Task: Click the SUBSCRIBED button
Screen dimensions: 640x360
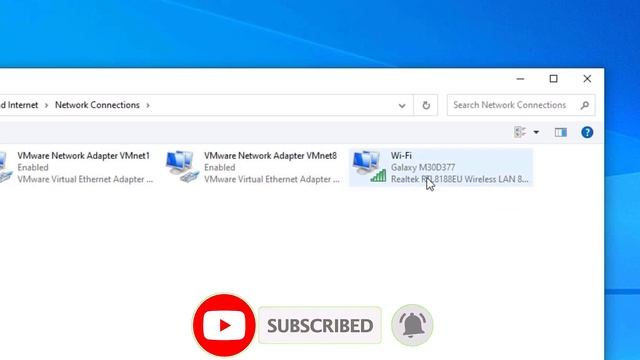Action: [320, 325]
